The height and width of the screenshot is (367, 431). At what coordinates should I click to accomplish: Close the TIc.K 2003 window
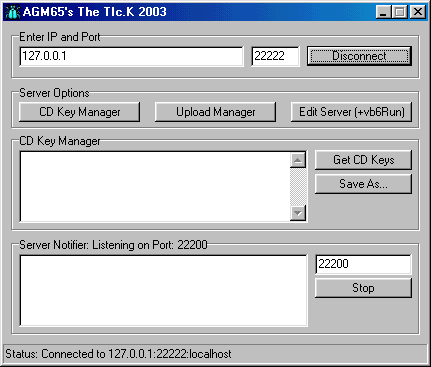coord(417,12)
